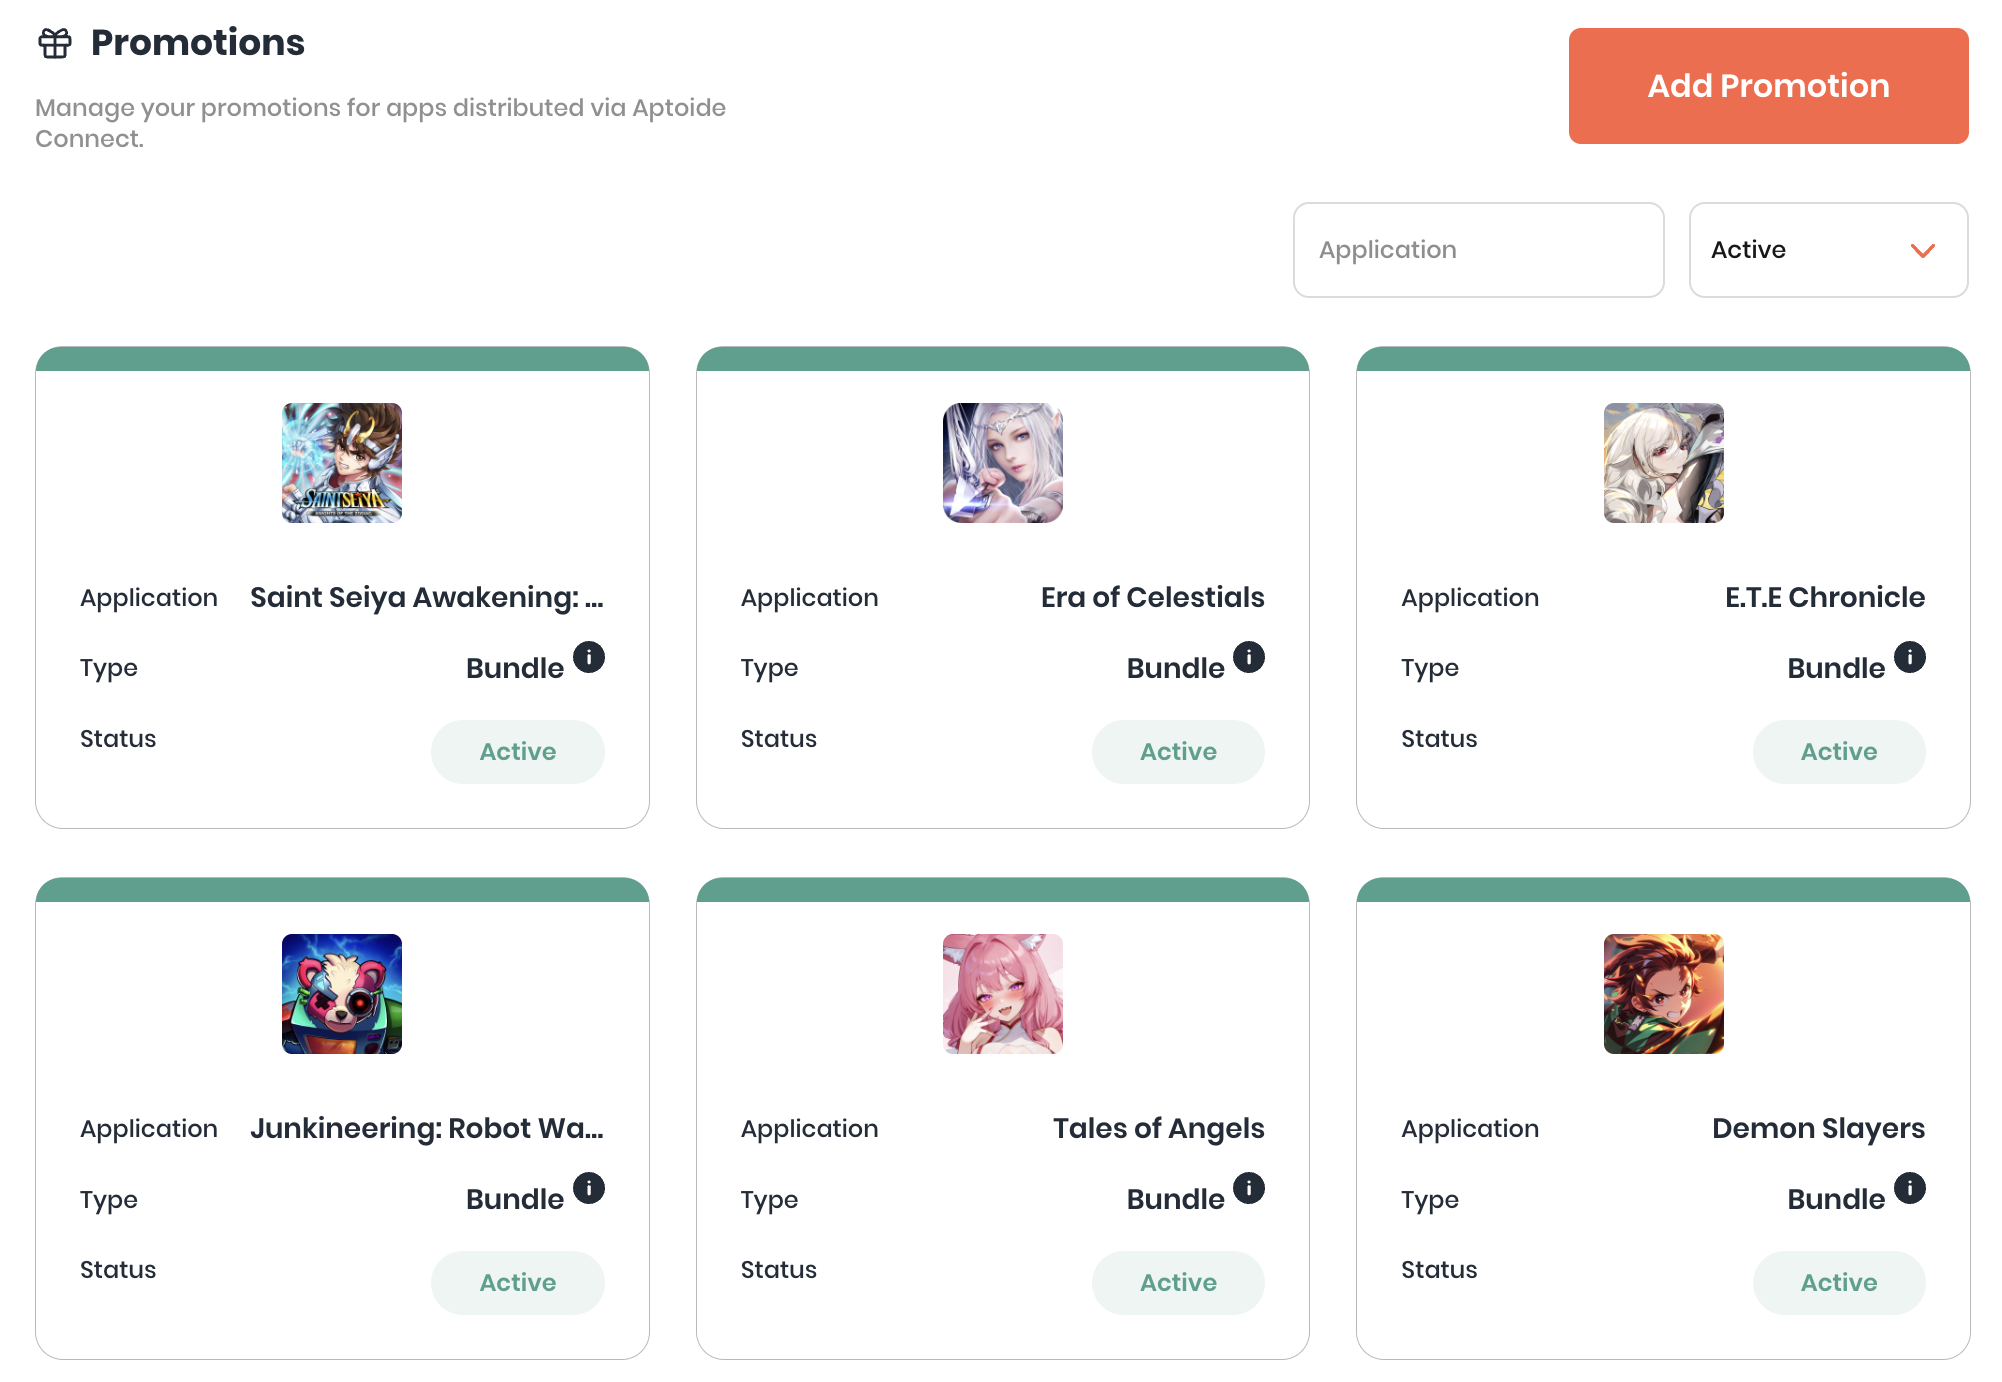Open the Tales of Angels app icon

(x=1003, y=994)
